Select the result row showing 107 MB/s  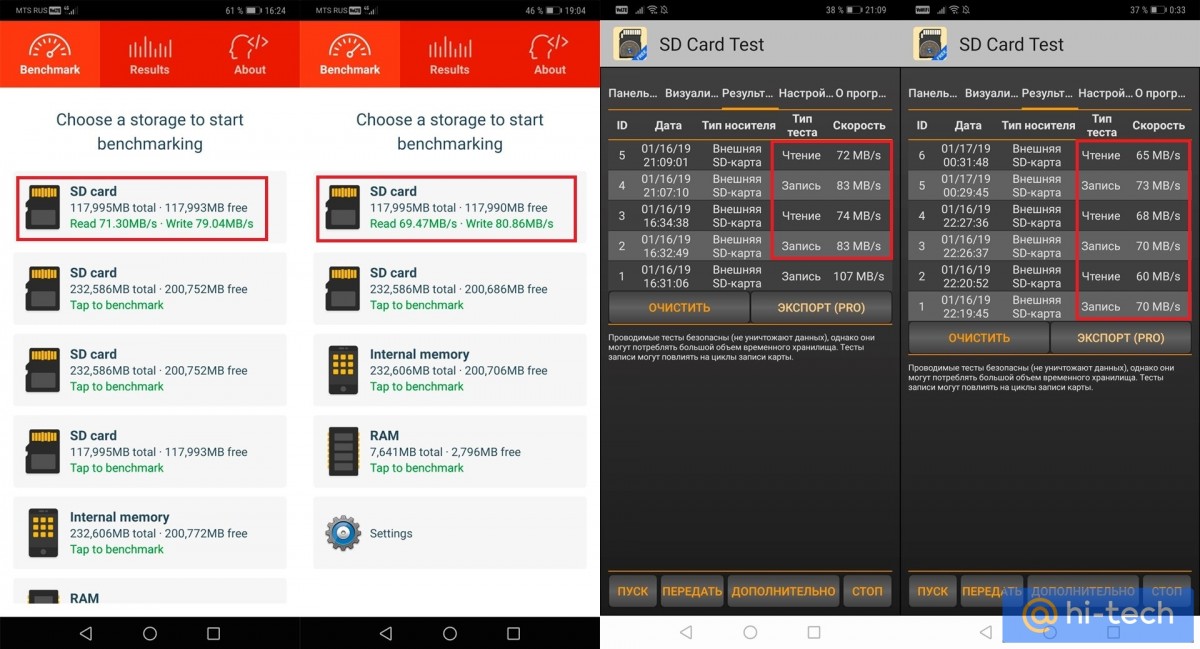749,276
